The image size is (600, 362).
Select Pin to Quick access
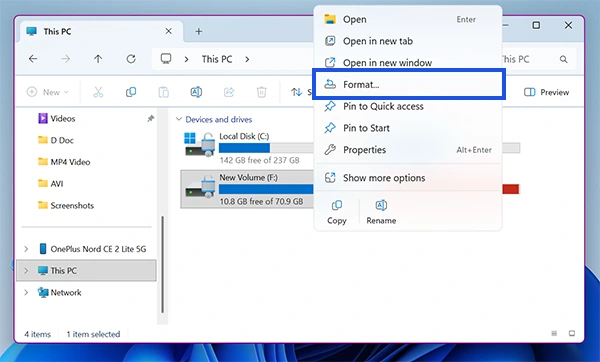coord(408,106)
